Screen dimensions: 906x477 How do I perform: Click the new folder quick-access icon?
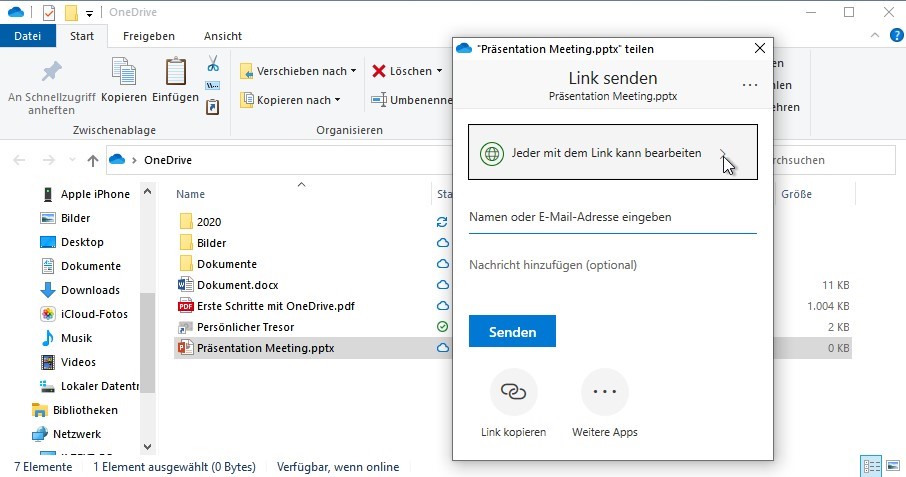pos(71,12)
